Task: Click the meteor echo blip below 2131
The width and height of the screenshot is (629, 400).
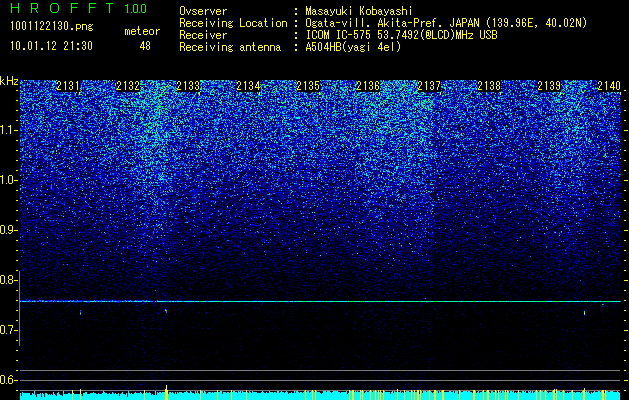Action: [81, 312]
